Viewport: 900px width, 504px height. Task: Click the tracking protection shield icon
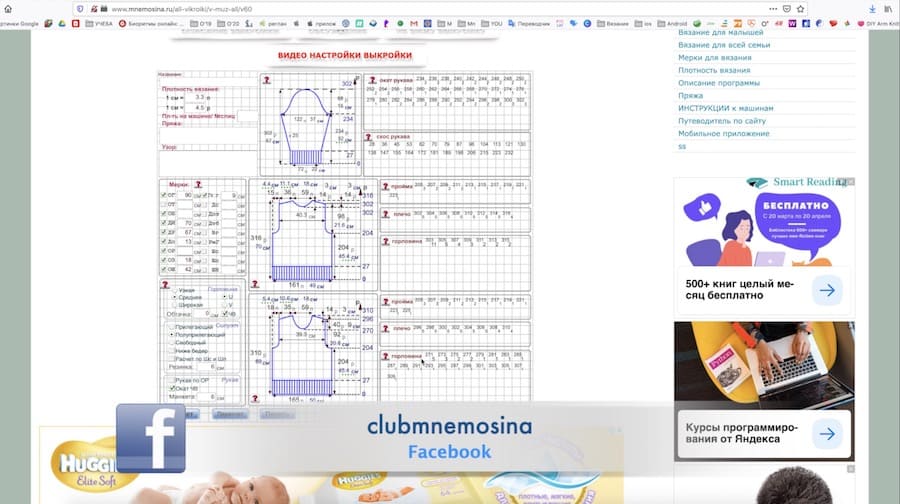coord(80,9)
